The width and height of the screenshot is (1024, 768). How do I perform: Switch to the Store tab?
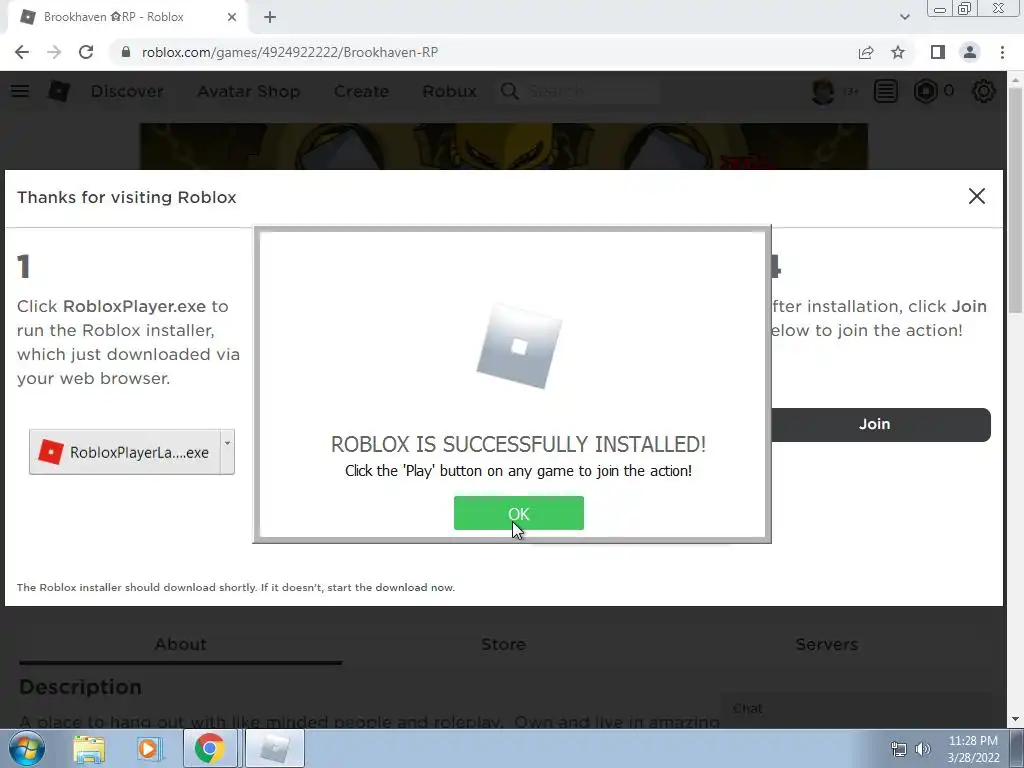point(504,645)
